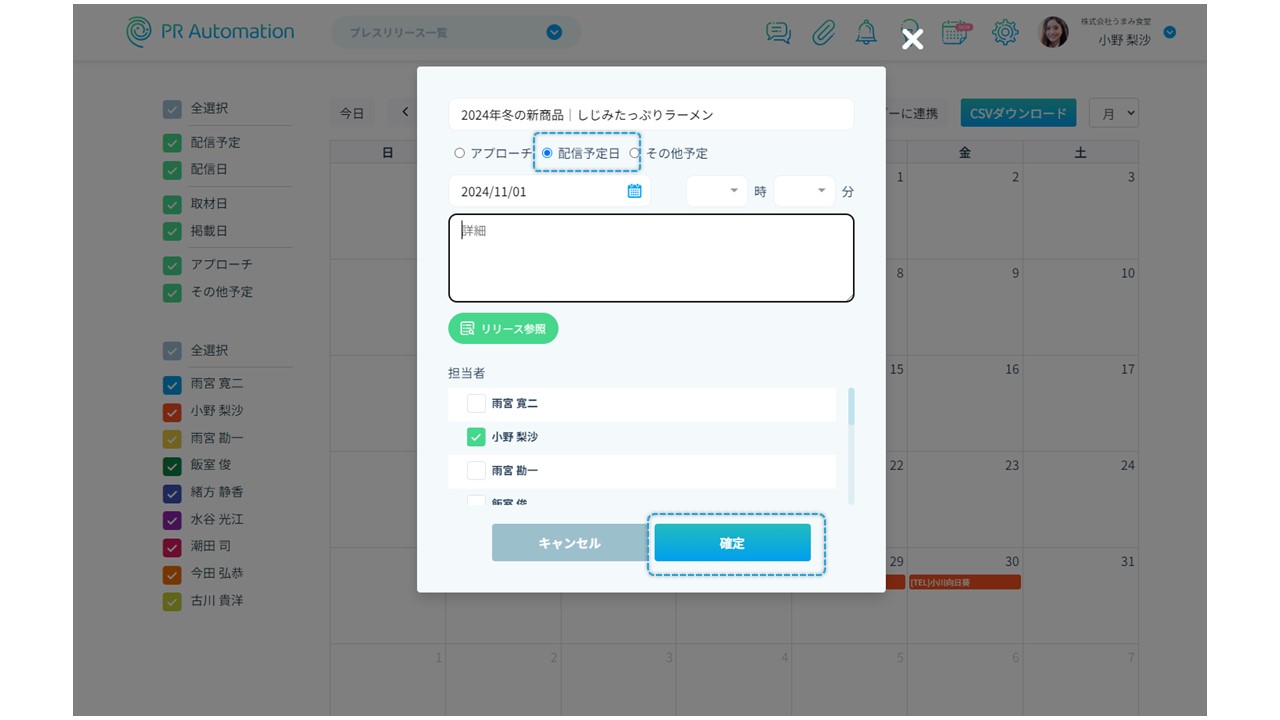Click the 確定 confirm button
This screenshot has height=720, width=1280.
732,543
